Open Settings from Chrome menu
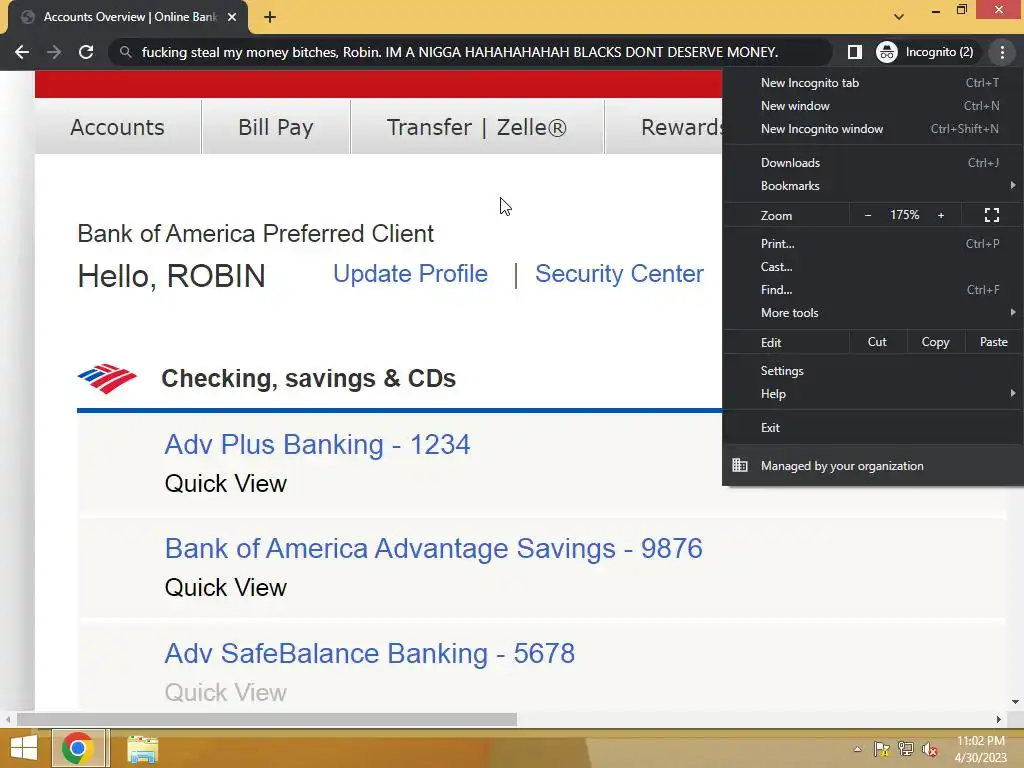The height and width of the screenshot is (768, 1024). (x=873, y=371)
